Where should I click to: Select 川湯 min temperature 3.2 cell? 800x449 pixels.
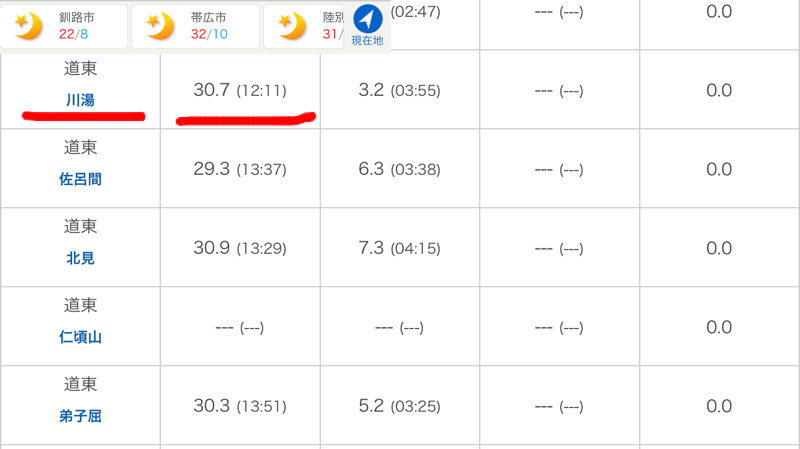[400, 90]
